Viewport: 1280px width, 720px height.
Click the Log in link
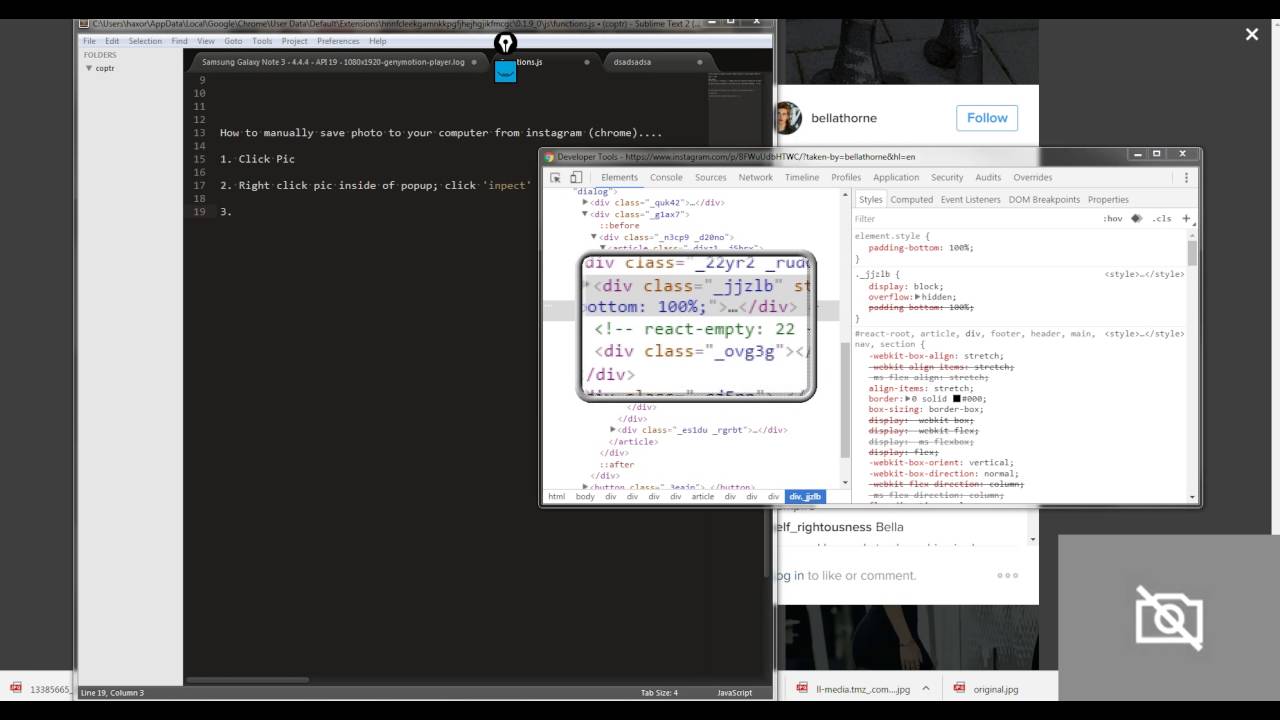point(789,575)
